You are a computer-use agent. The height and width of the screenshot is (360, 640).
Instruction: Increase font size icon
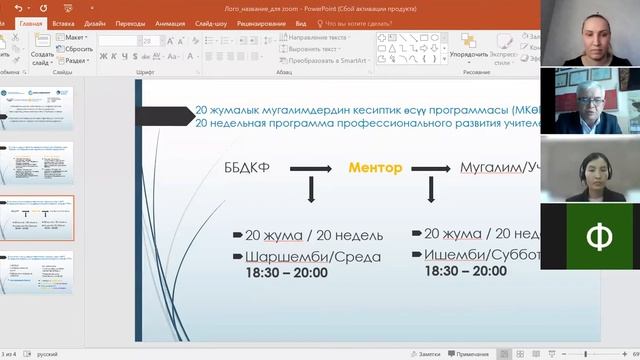coord(170,41)
